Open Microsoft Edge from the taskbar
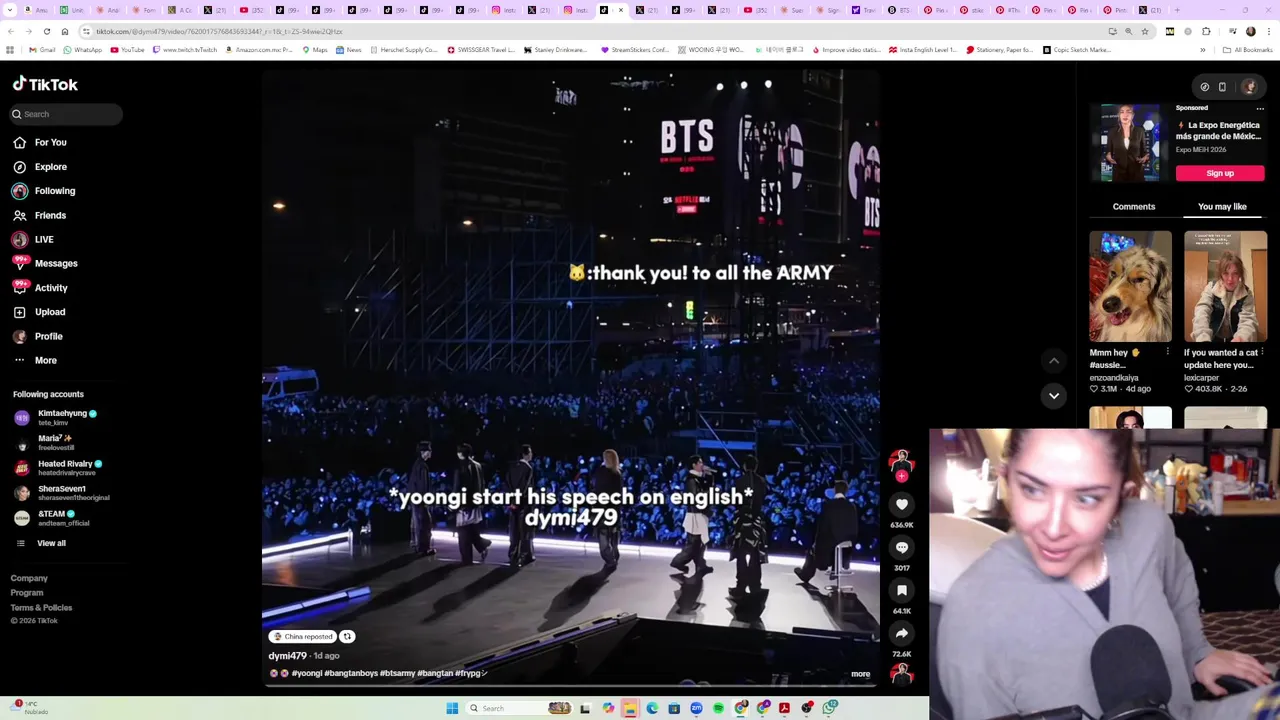Viewport: 1280px width, 720px height. click(652, 708)
